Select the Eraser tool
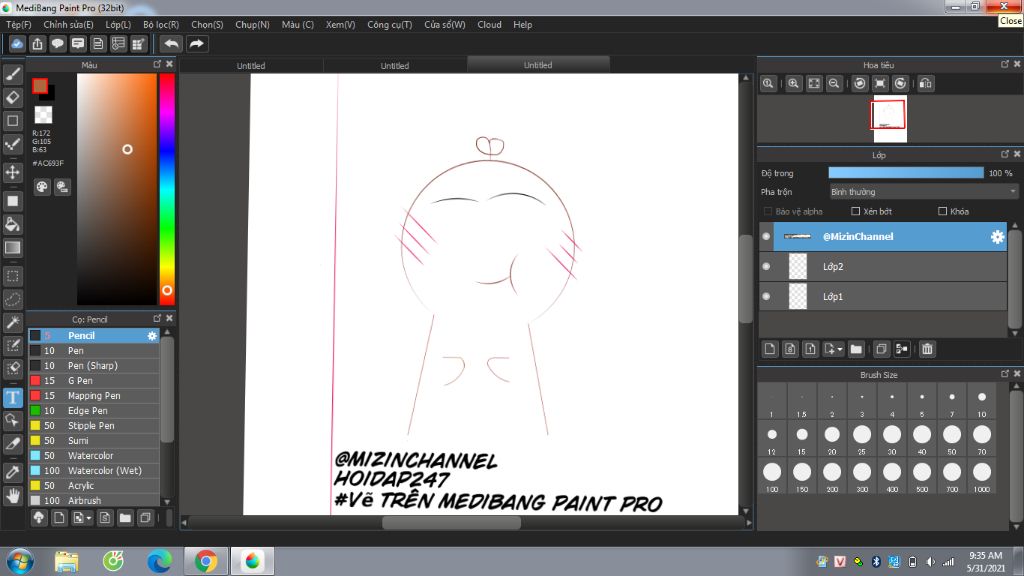Screen dimensions: 1024x576 click(12, 97)
